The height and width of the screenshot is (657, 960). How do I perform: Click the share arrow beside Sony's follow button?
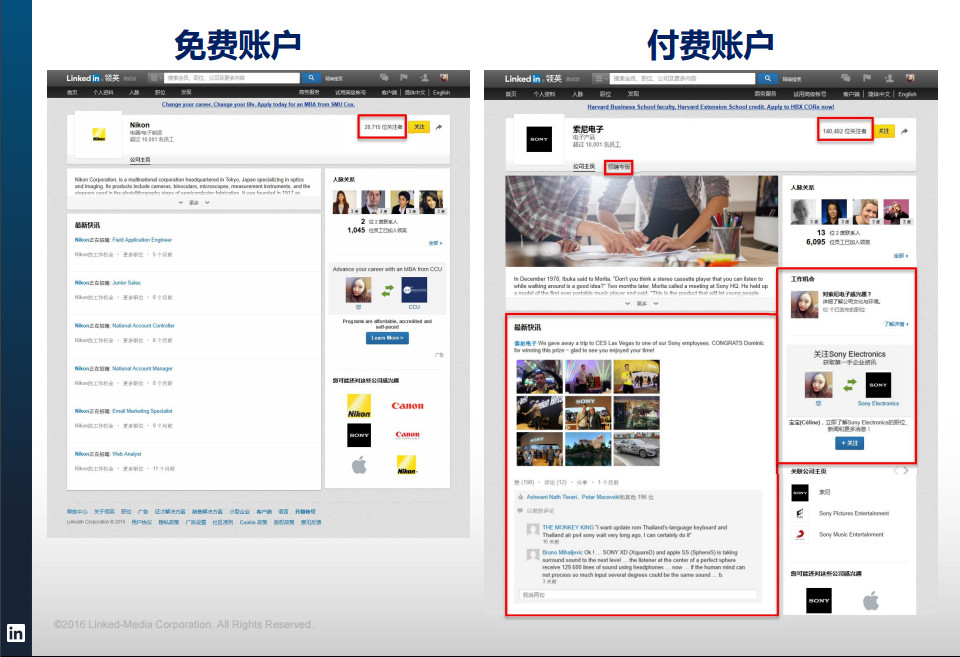(905, 131)
